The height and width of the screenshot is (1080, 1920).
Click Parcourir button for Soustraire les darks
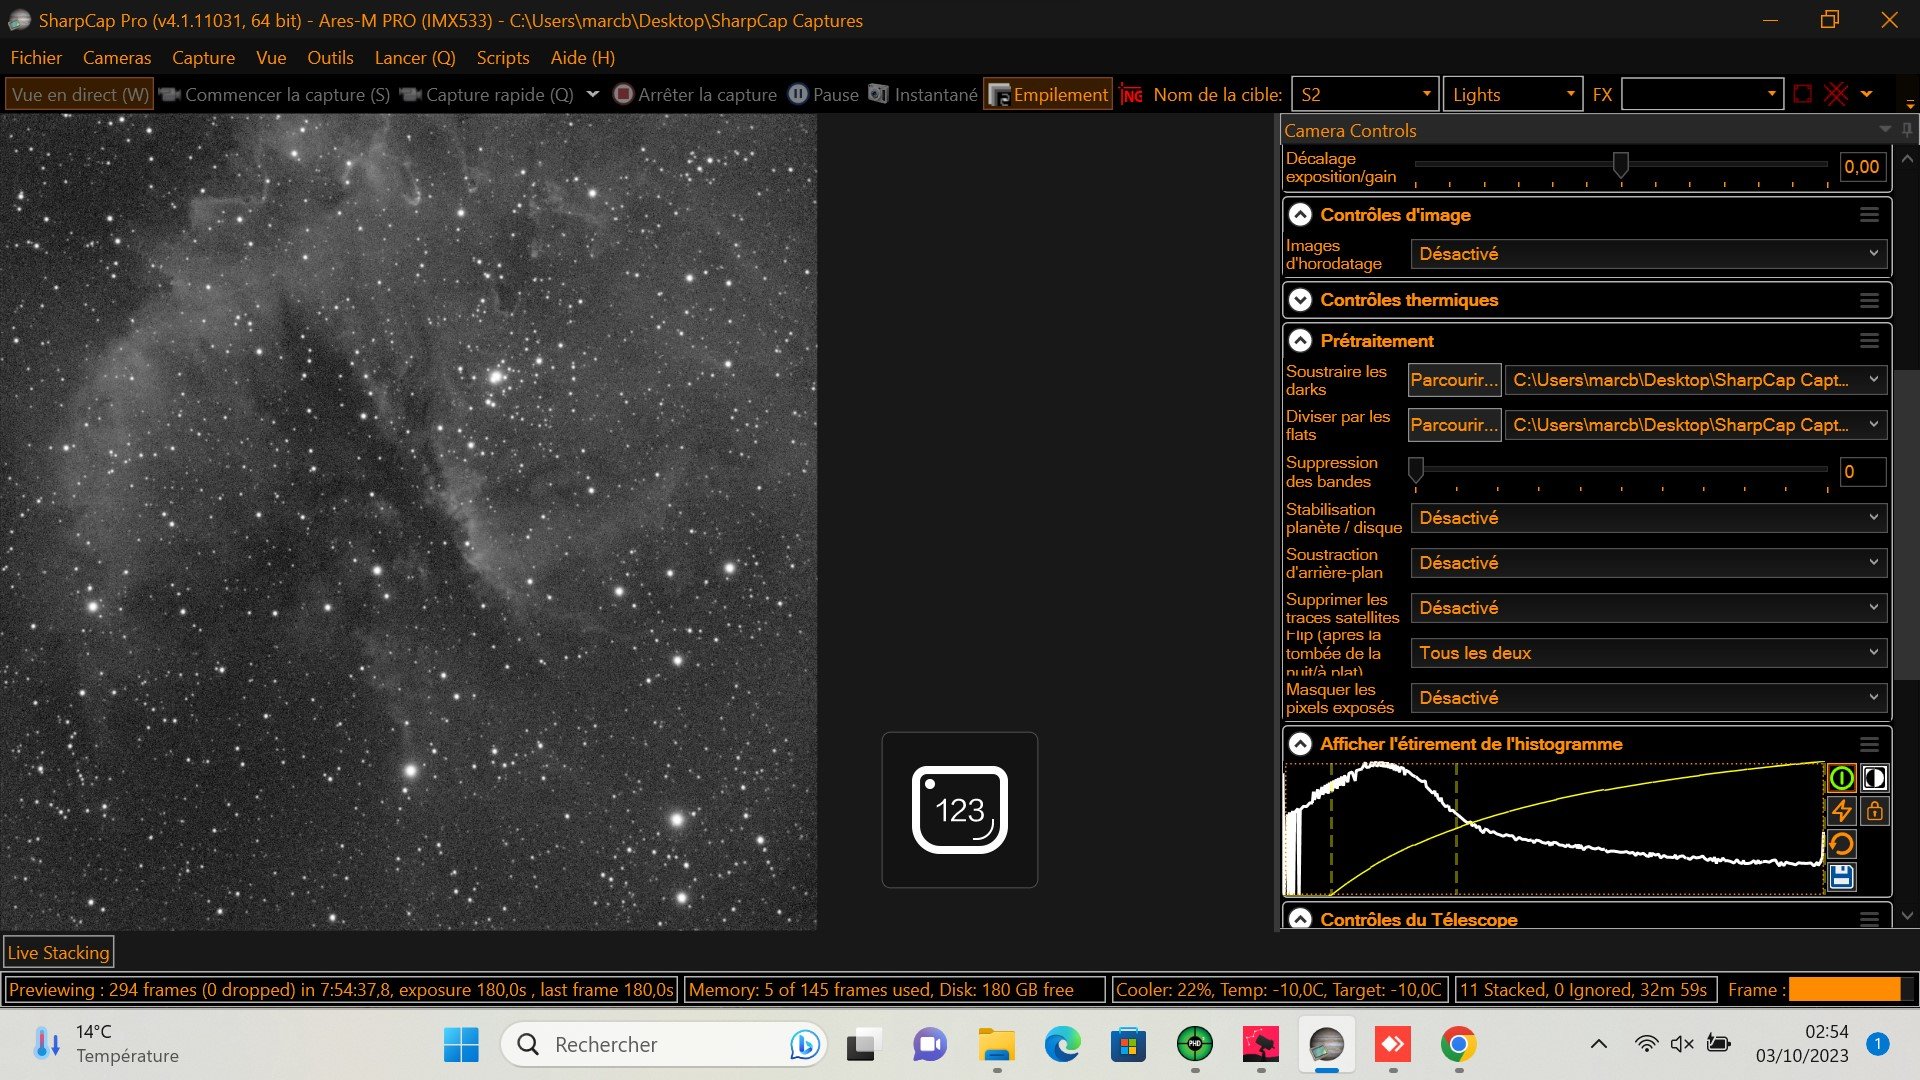pyautogui.click(x=1454, y=380)
